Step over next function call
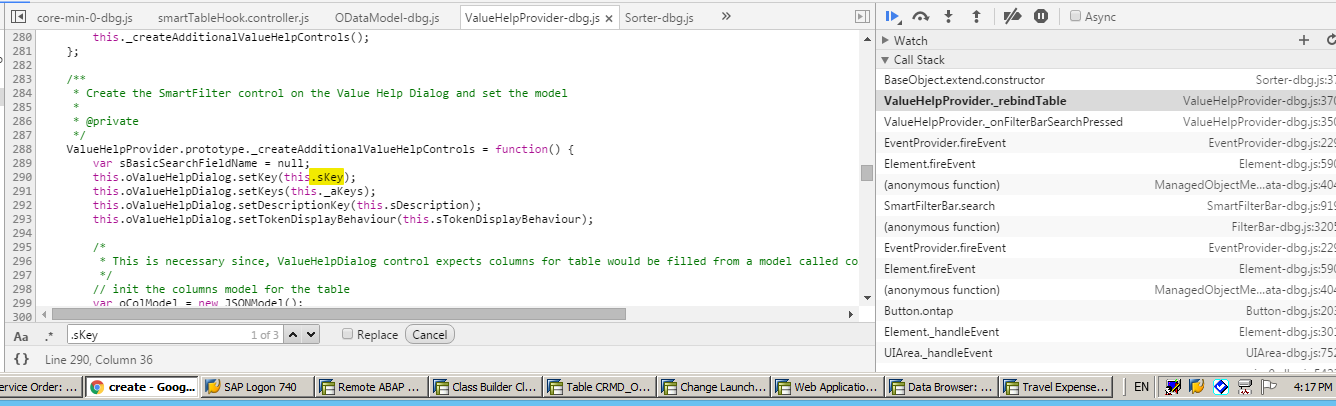Screen dimensions: 1336x406 tap(921, 16)
